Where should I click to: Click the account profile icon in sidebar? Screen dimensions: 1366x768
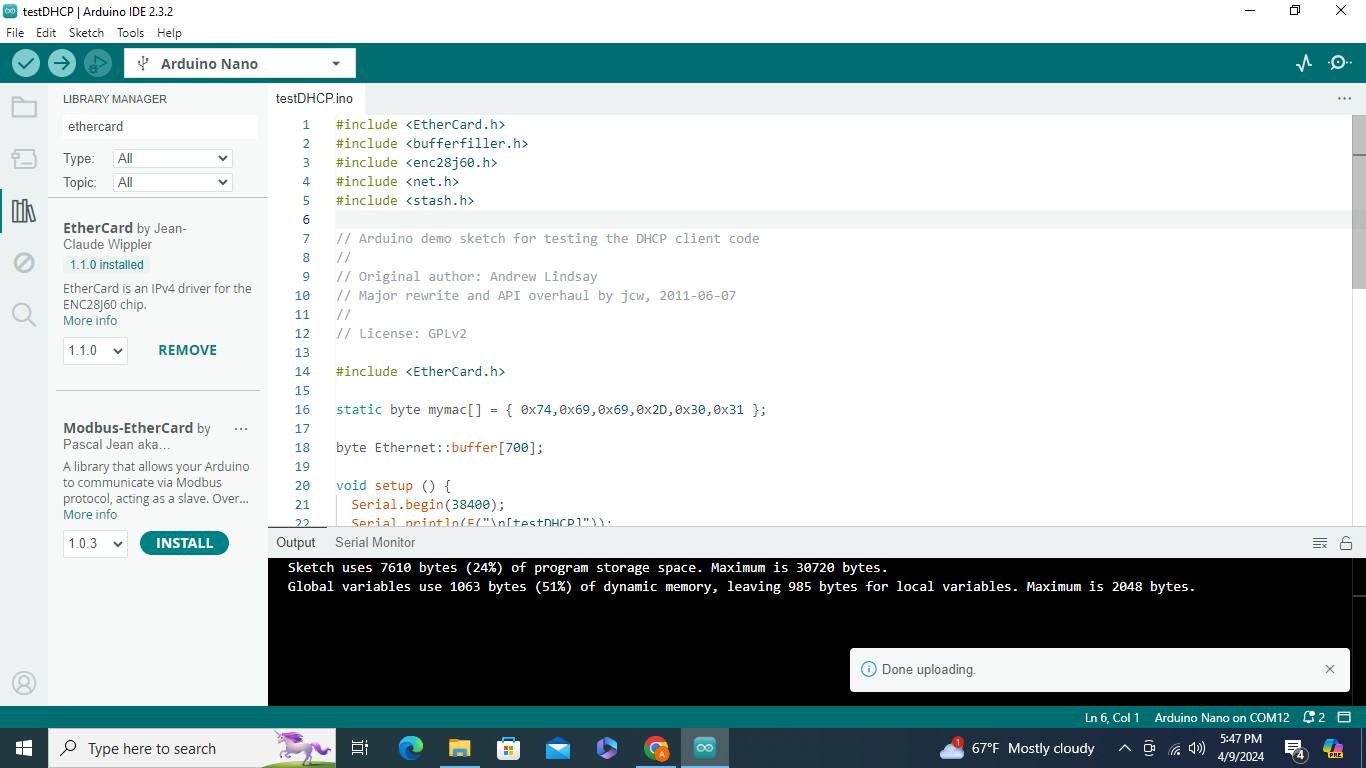[x=24, y=683]
